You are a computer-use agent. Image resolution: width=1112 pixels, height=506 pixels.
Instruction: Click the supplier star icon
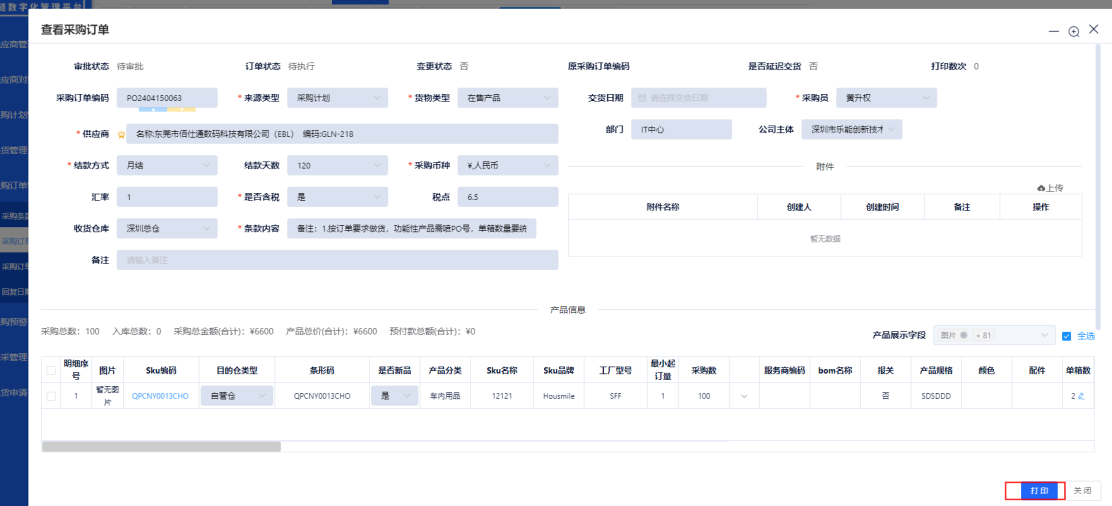[122, 134]
